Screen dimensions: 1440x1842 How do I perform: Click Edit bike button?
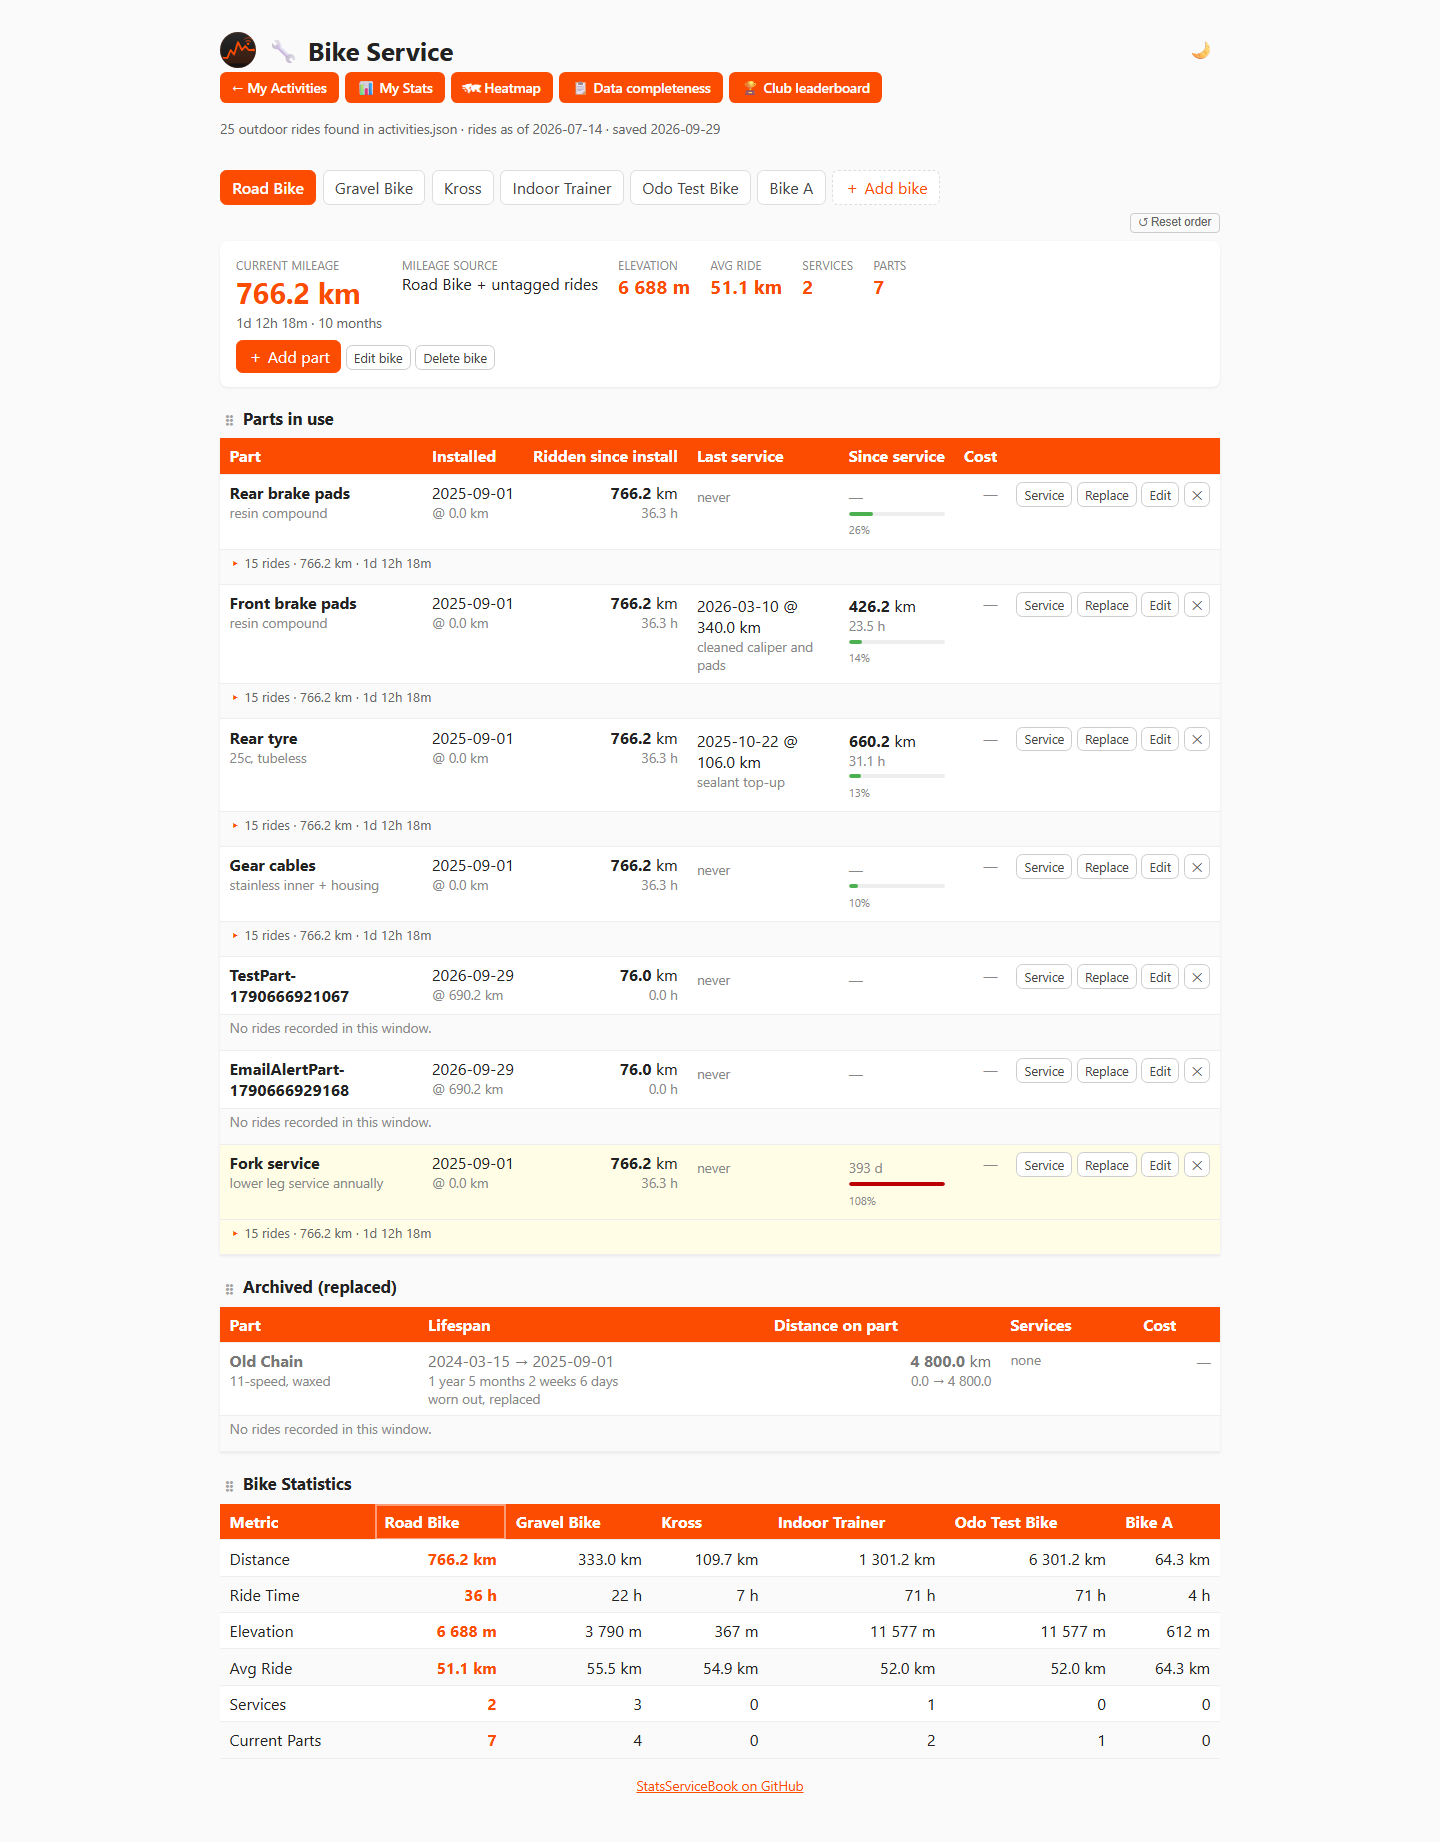coord(378,358)
